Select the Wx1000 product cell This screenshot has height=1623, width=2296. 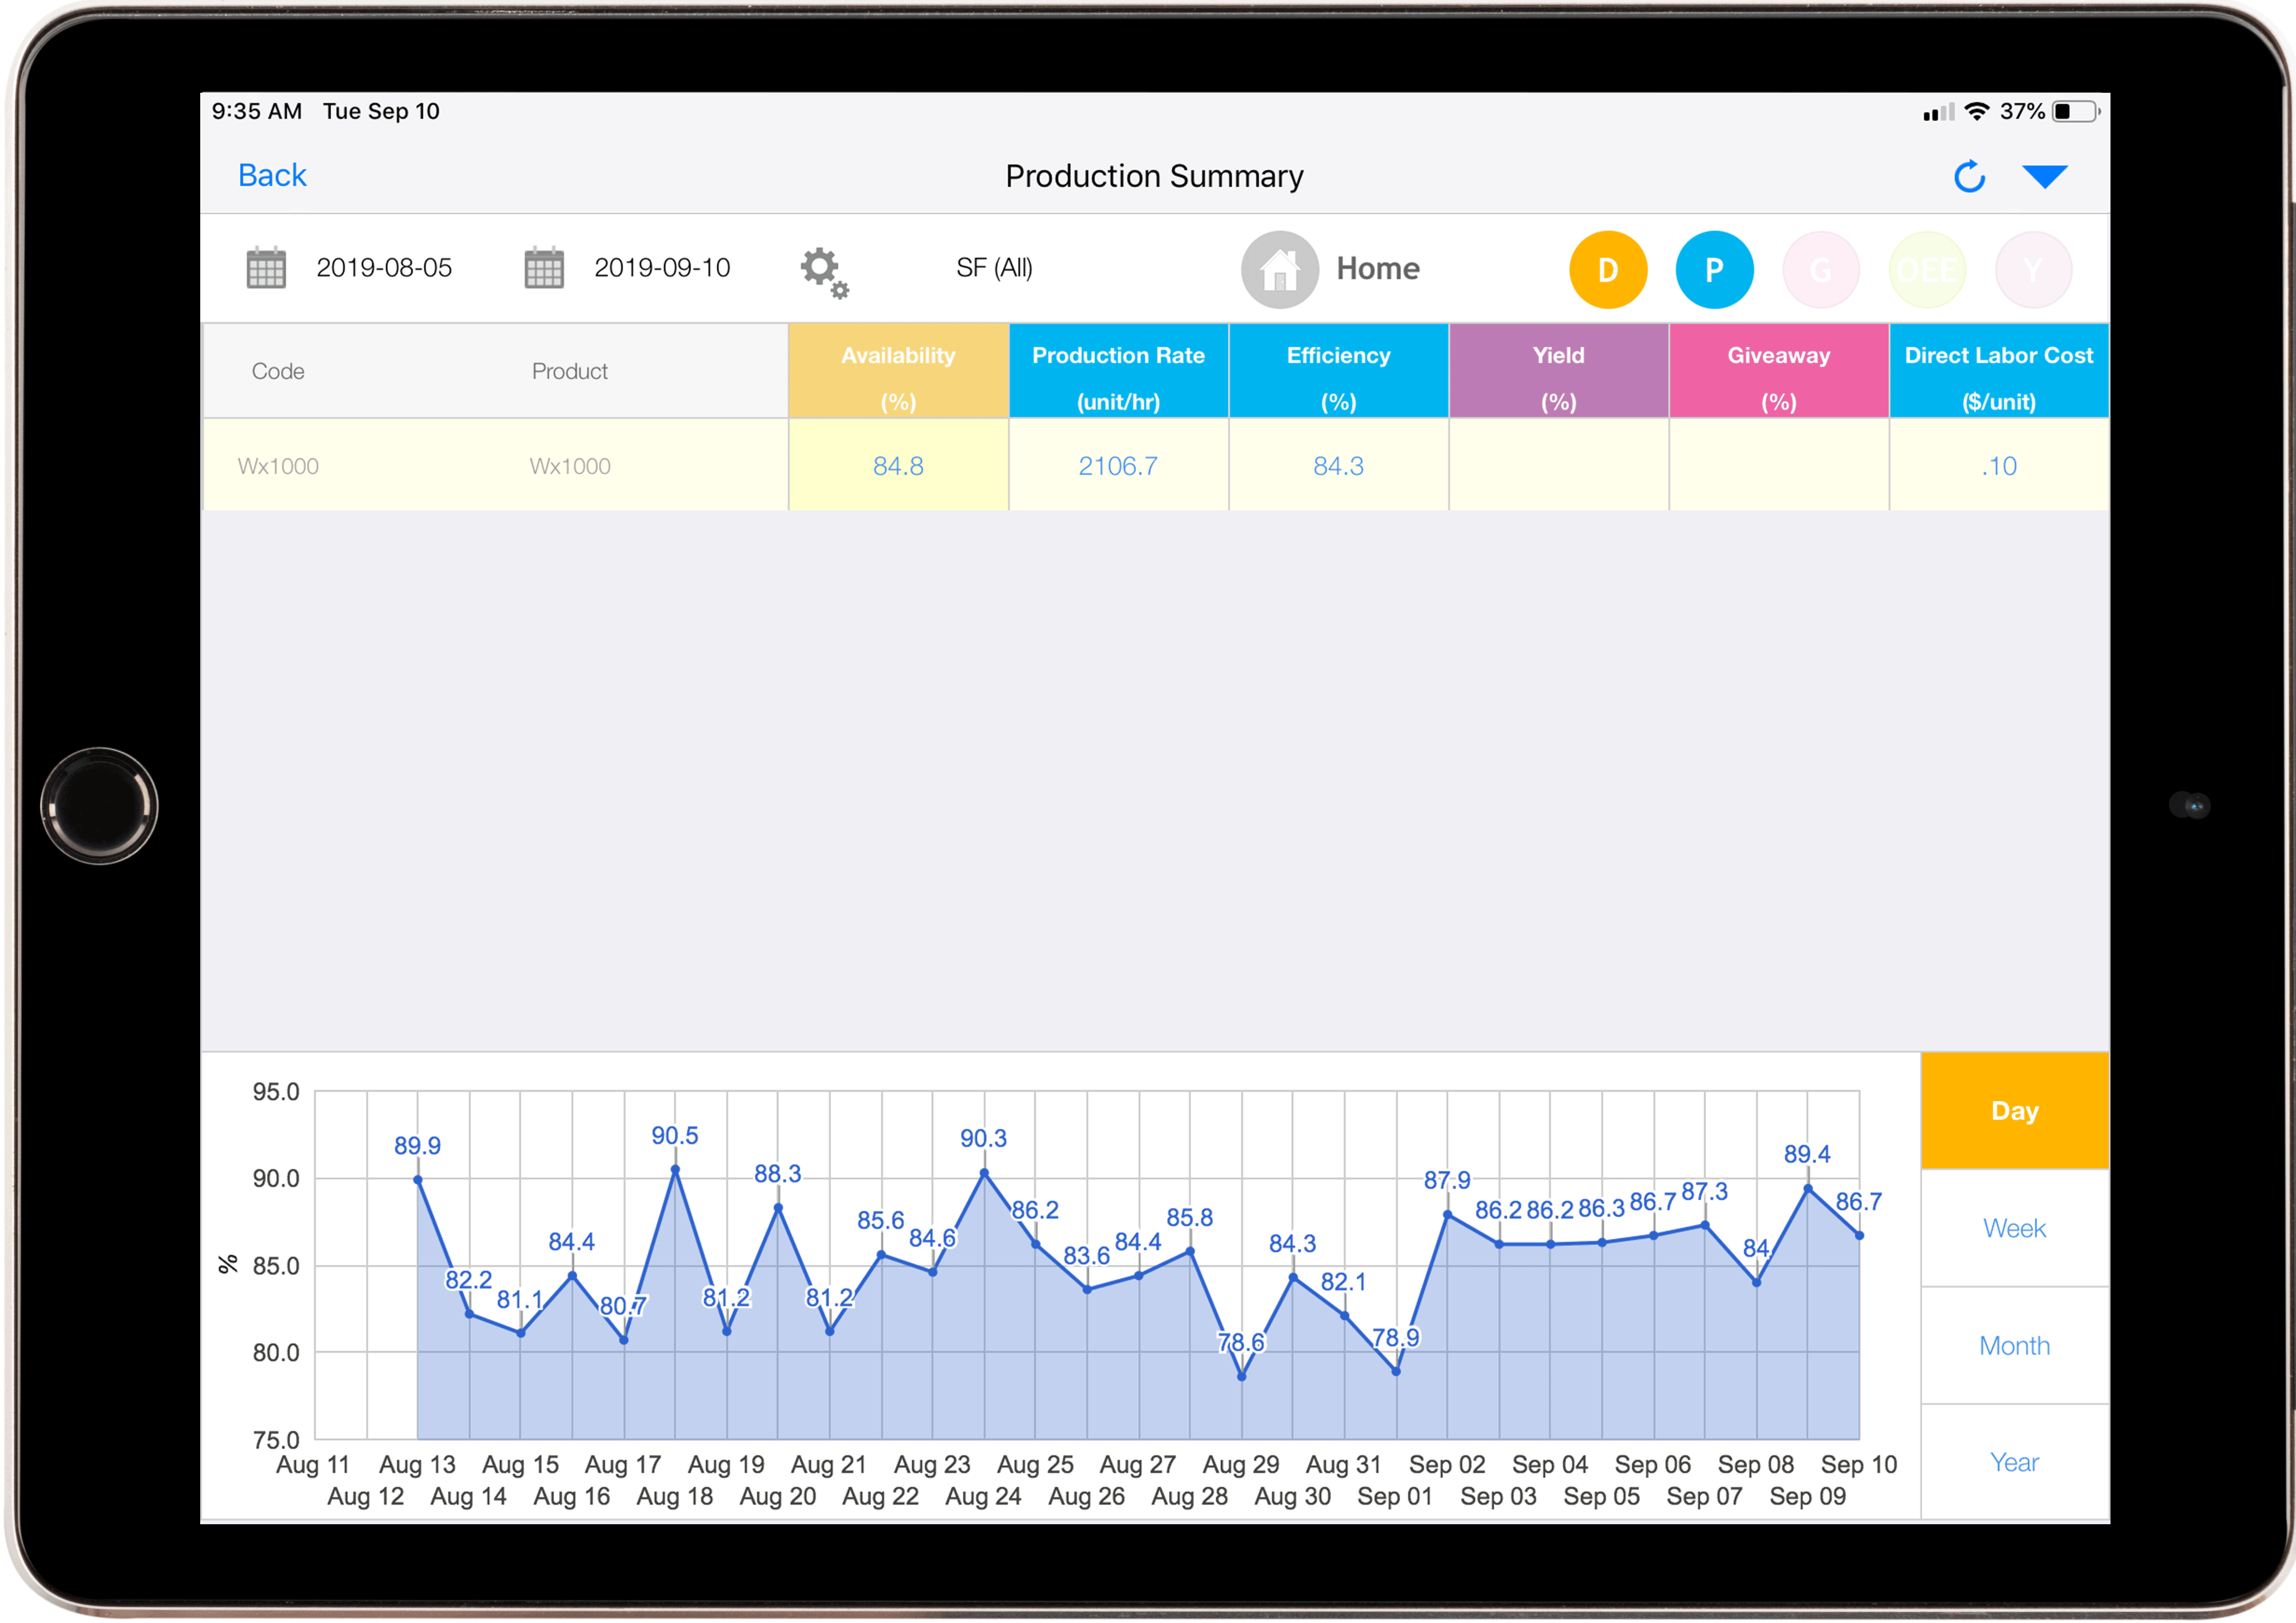coord(569,466)
